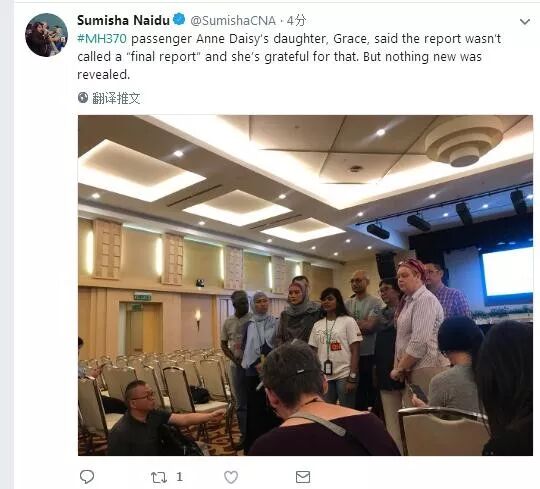This screenshot has width=540, height=489.
Task: Click the blue verified badge icon
Action: tap(179, 19)
